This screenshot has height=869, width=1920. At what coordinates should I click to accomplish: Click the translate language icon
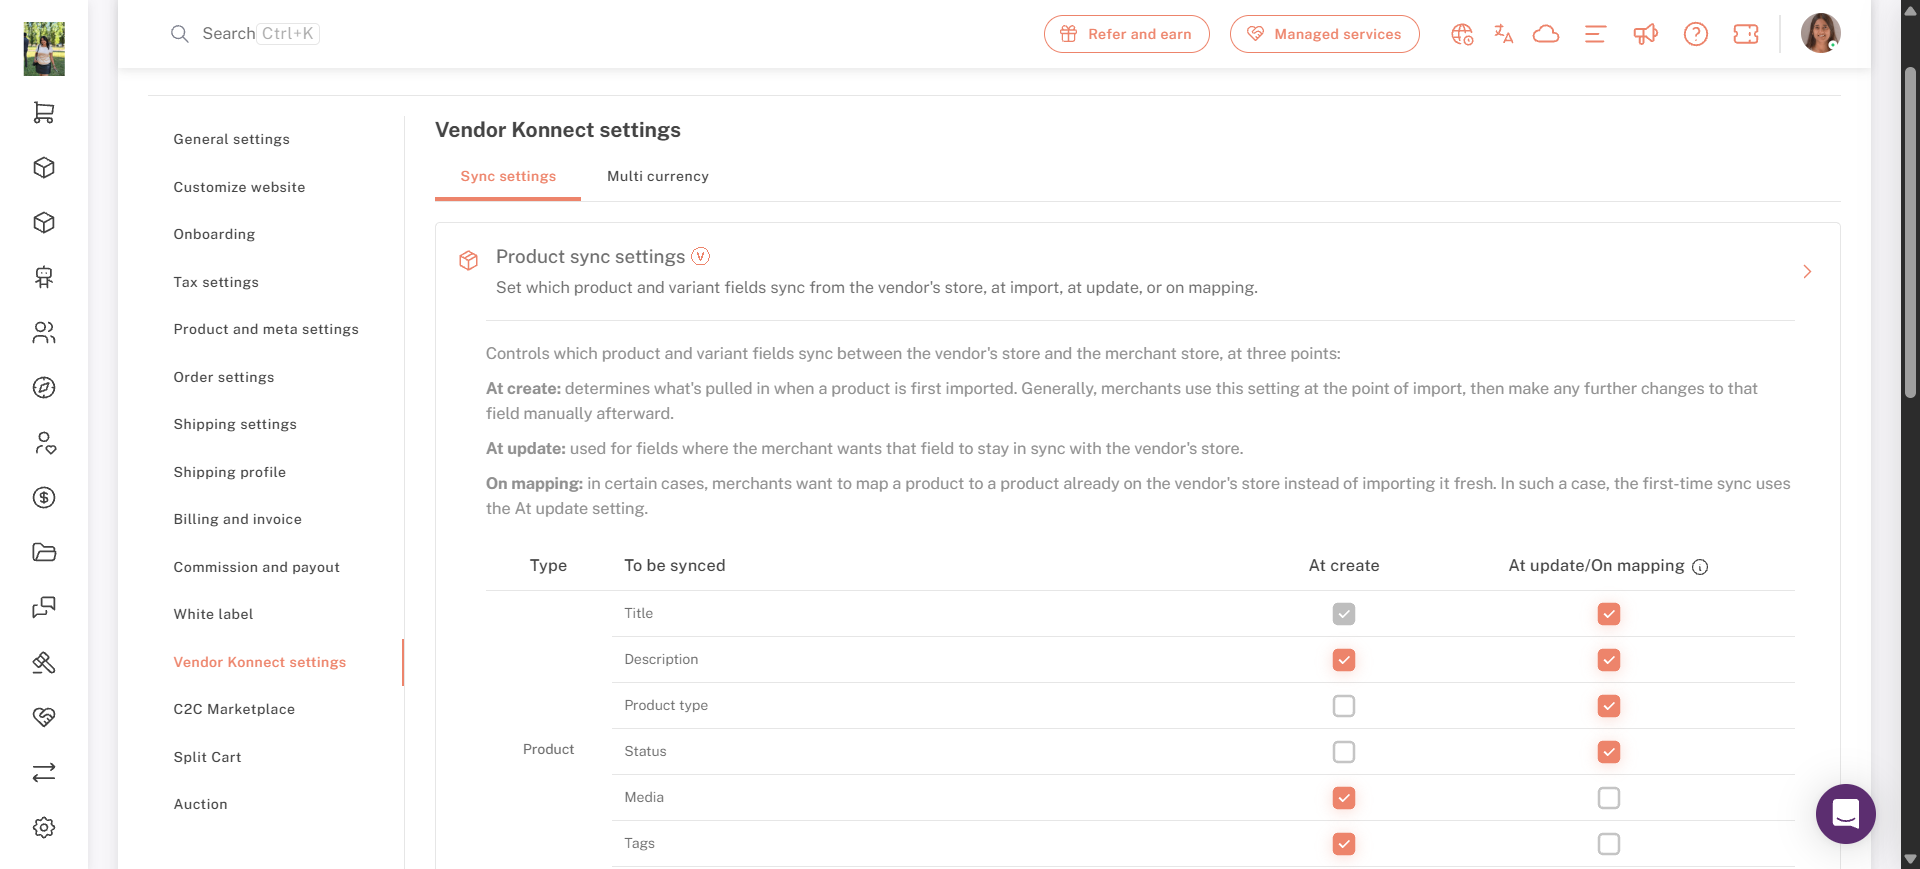coord(1504,34)
